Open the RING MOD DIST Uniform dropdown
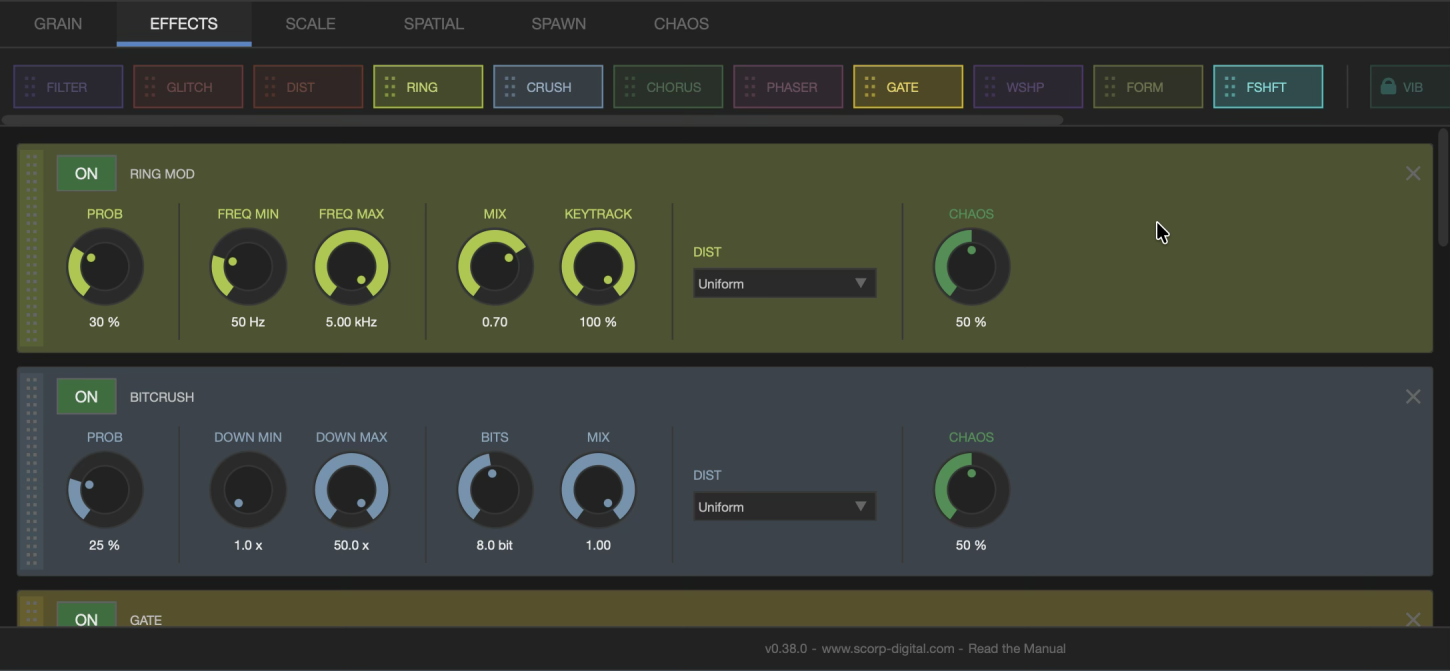The image size is (1450, 671). coord(784,283)
